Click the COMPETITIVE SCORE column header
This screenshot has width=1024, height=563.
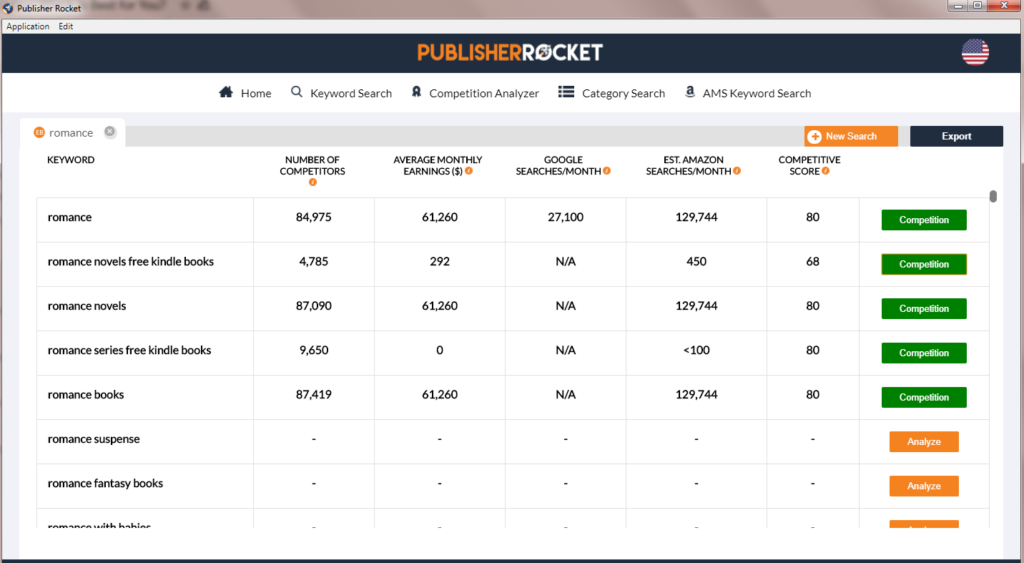pos(809,165)
